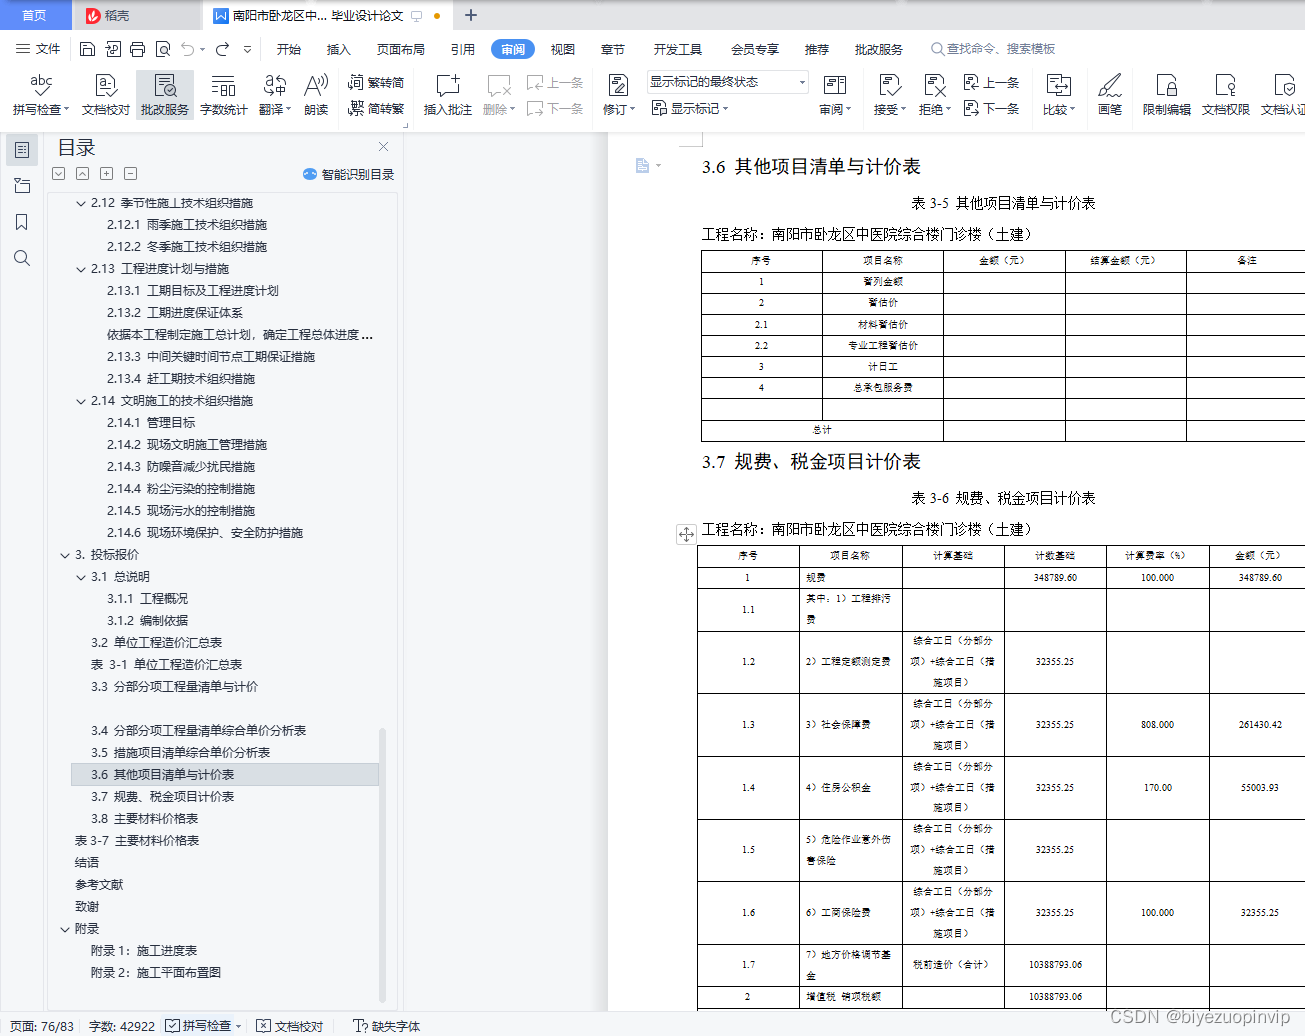Switch to the 开发工具 ribbon tab

pyautogui.click(x=678, y=49)
